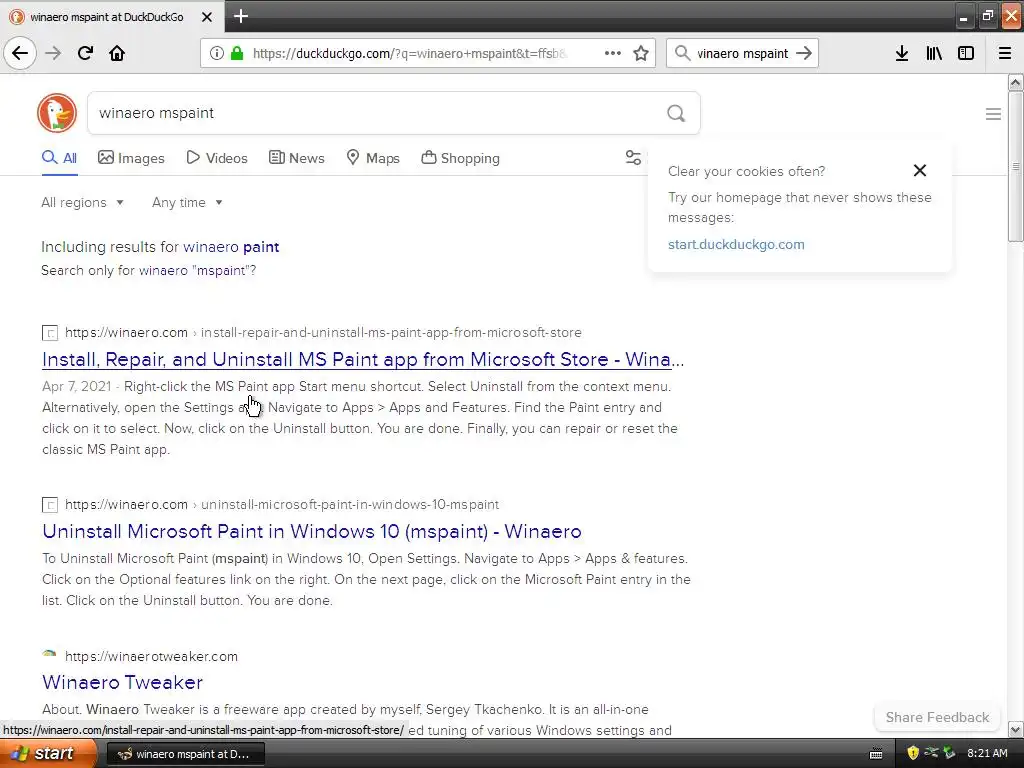Click the Firefox address bar URL
Image resolution: width=1024 pixels, height=768 pixels.
(409, 54)
